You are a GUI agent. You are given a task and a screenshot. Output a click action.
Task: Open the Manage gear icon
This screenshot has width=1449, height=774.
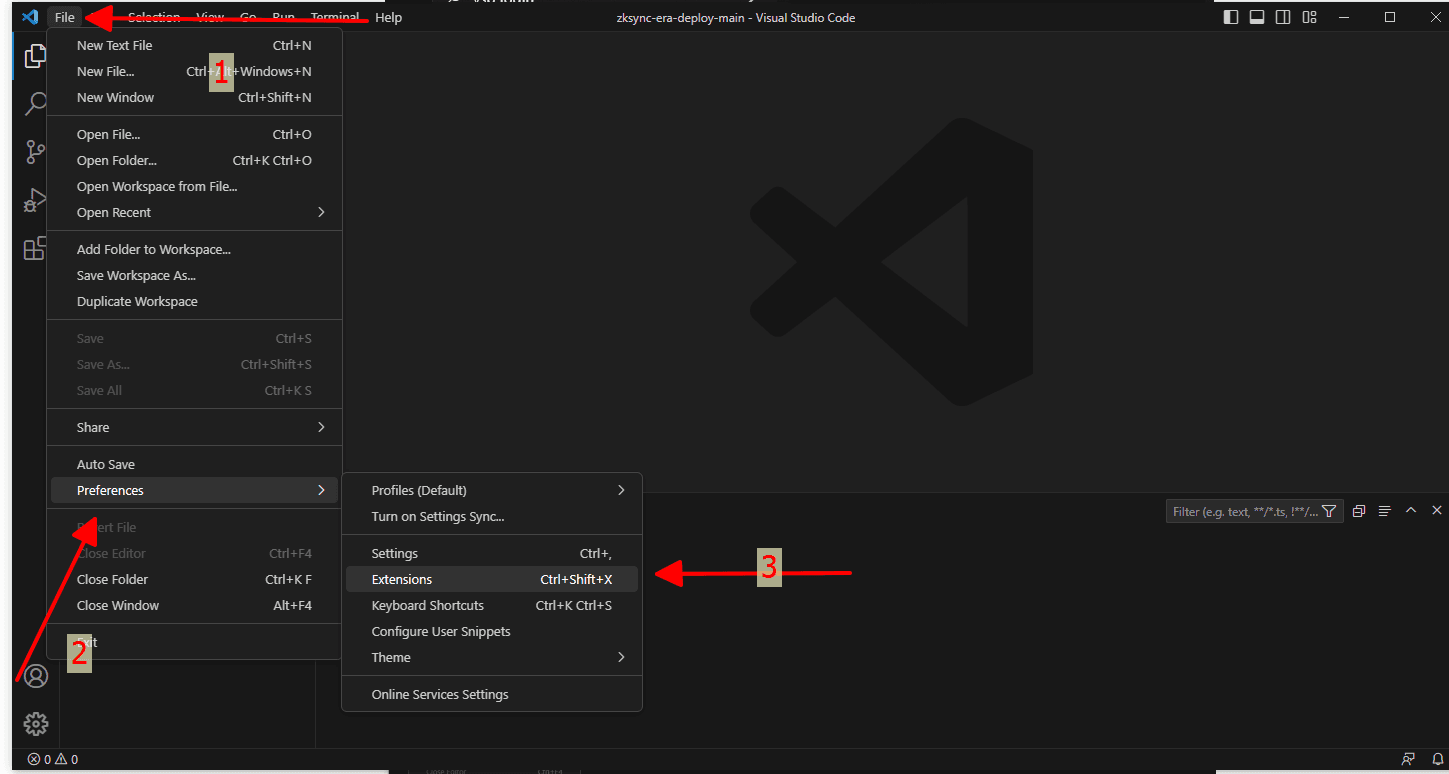tap(36, 723)
